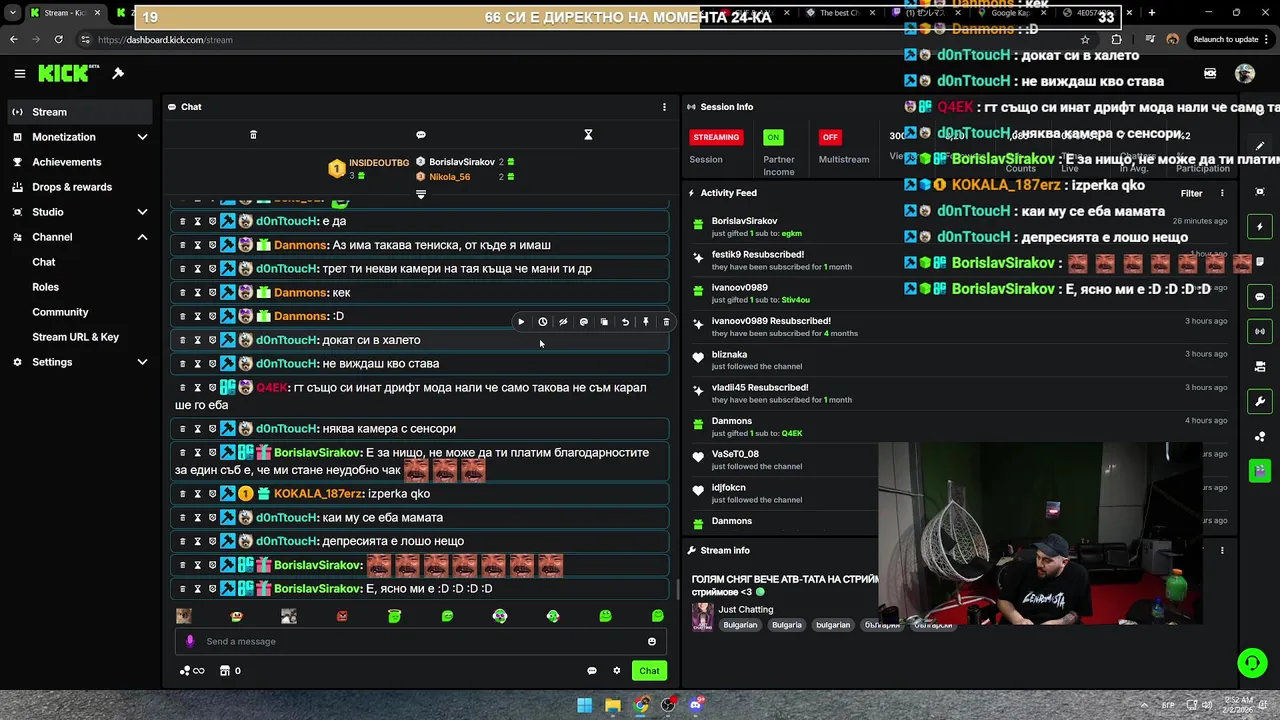Click the mention icon in hover toolbar
Image resolution: width=1280 pixels, height=720 pixels.
pyautogui.click(x=584, y=322)
